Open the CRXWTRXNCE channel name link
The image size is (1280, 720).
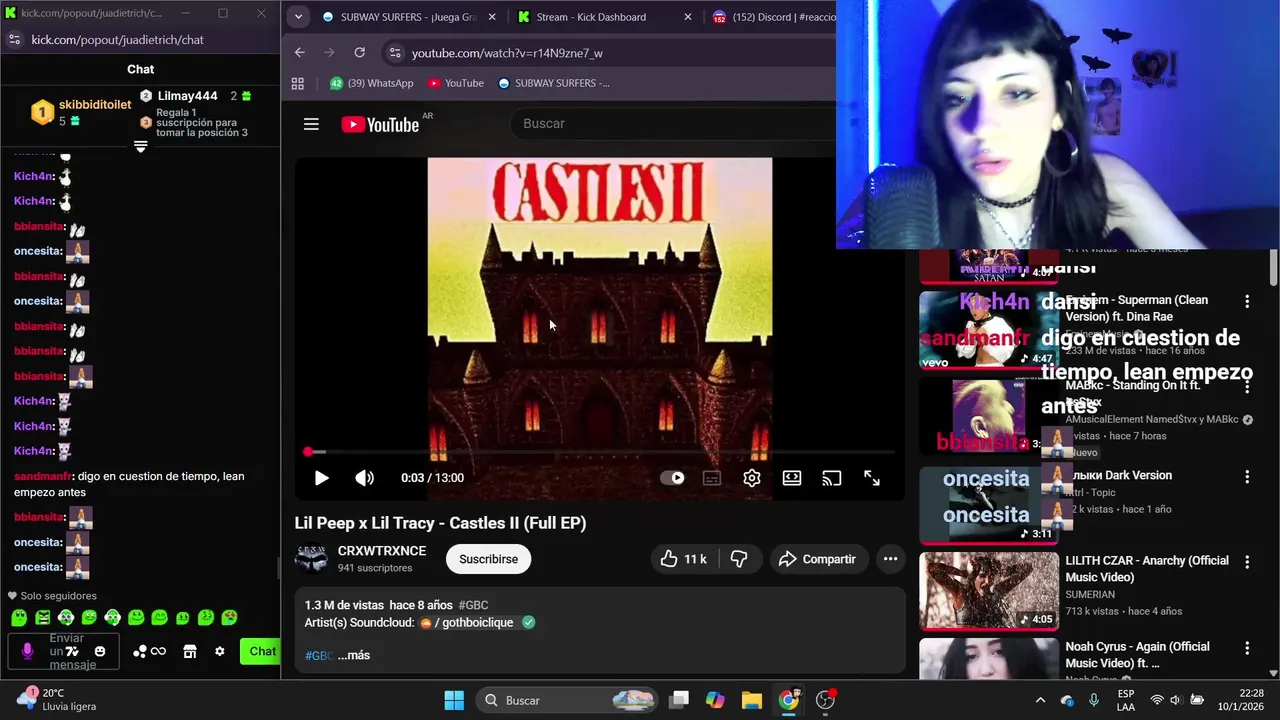pyautogui.click(x=382, y=551)
